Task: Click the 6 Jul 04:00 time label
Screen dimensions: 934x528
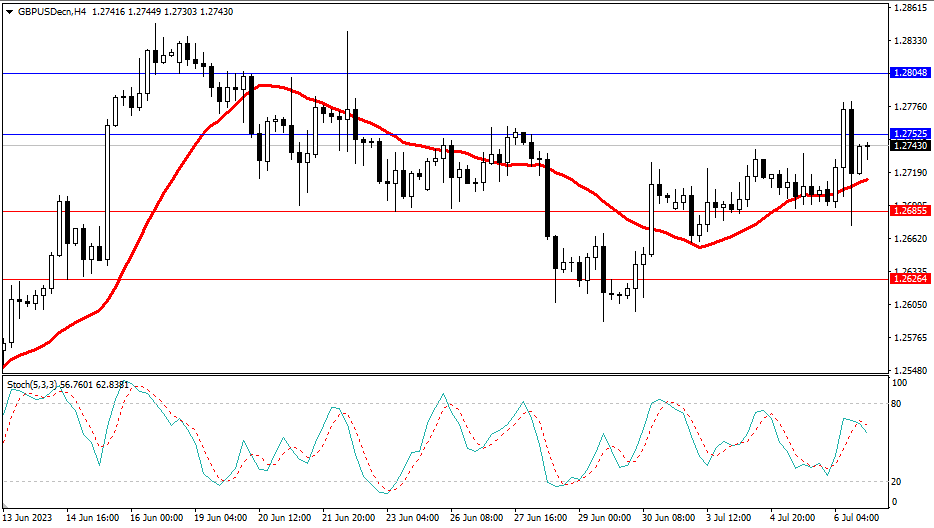Action: click(855, 518)
